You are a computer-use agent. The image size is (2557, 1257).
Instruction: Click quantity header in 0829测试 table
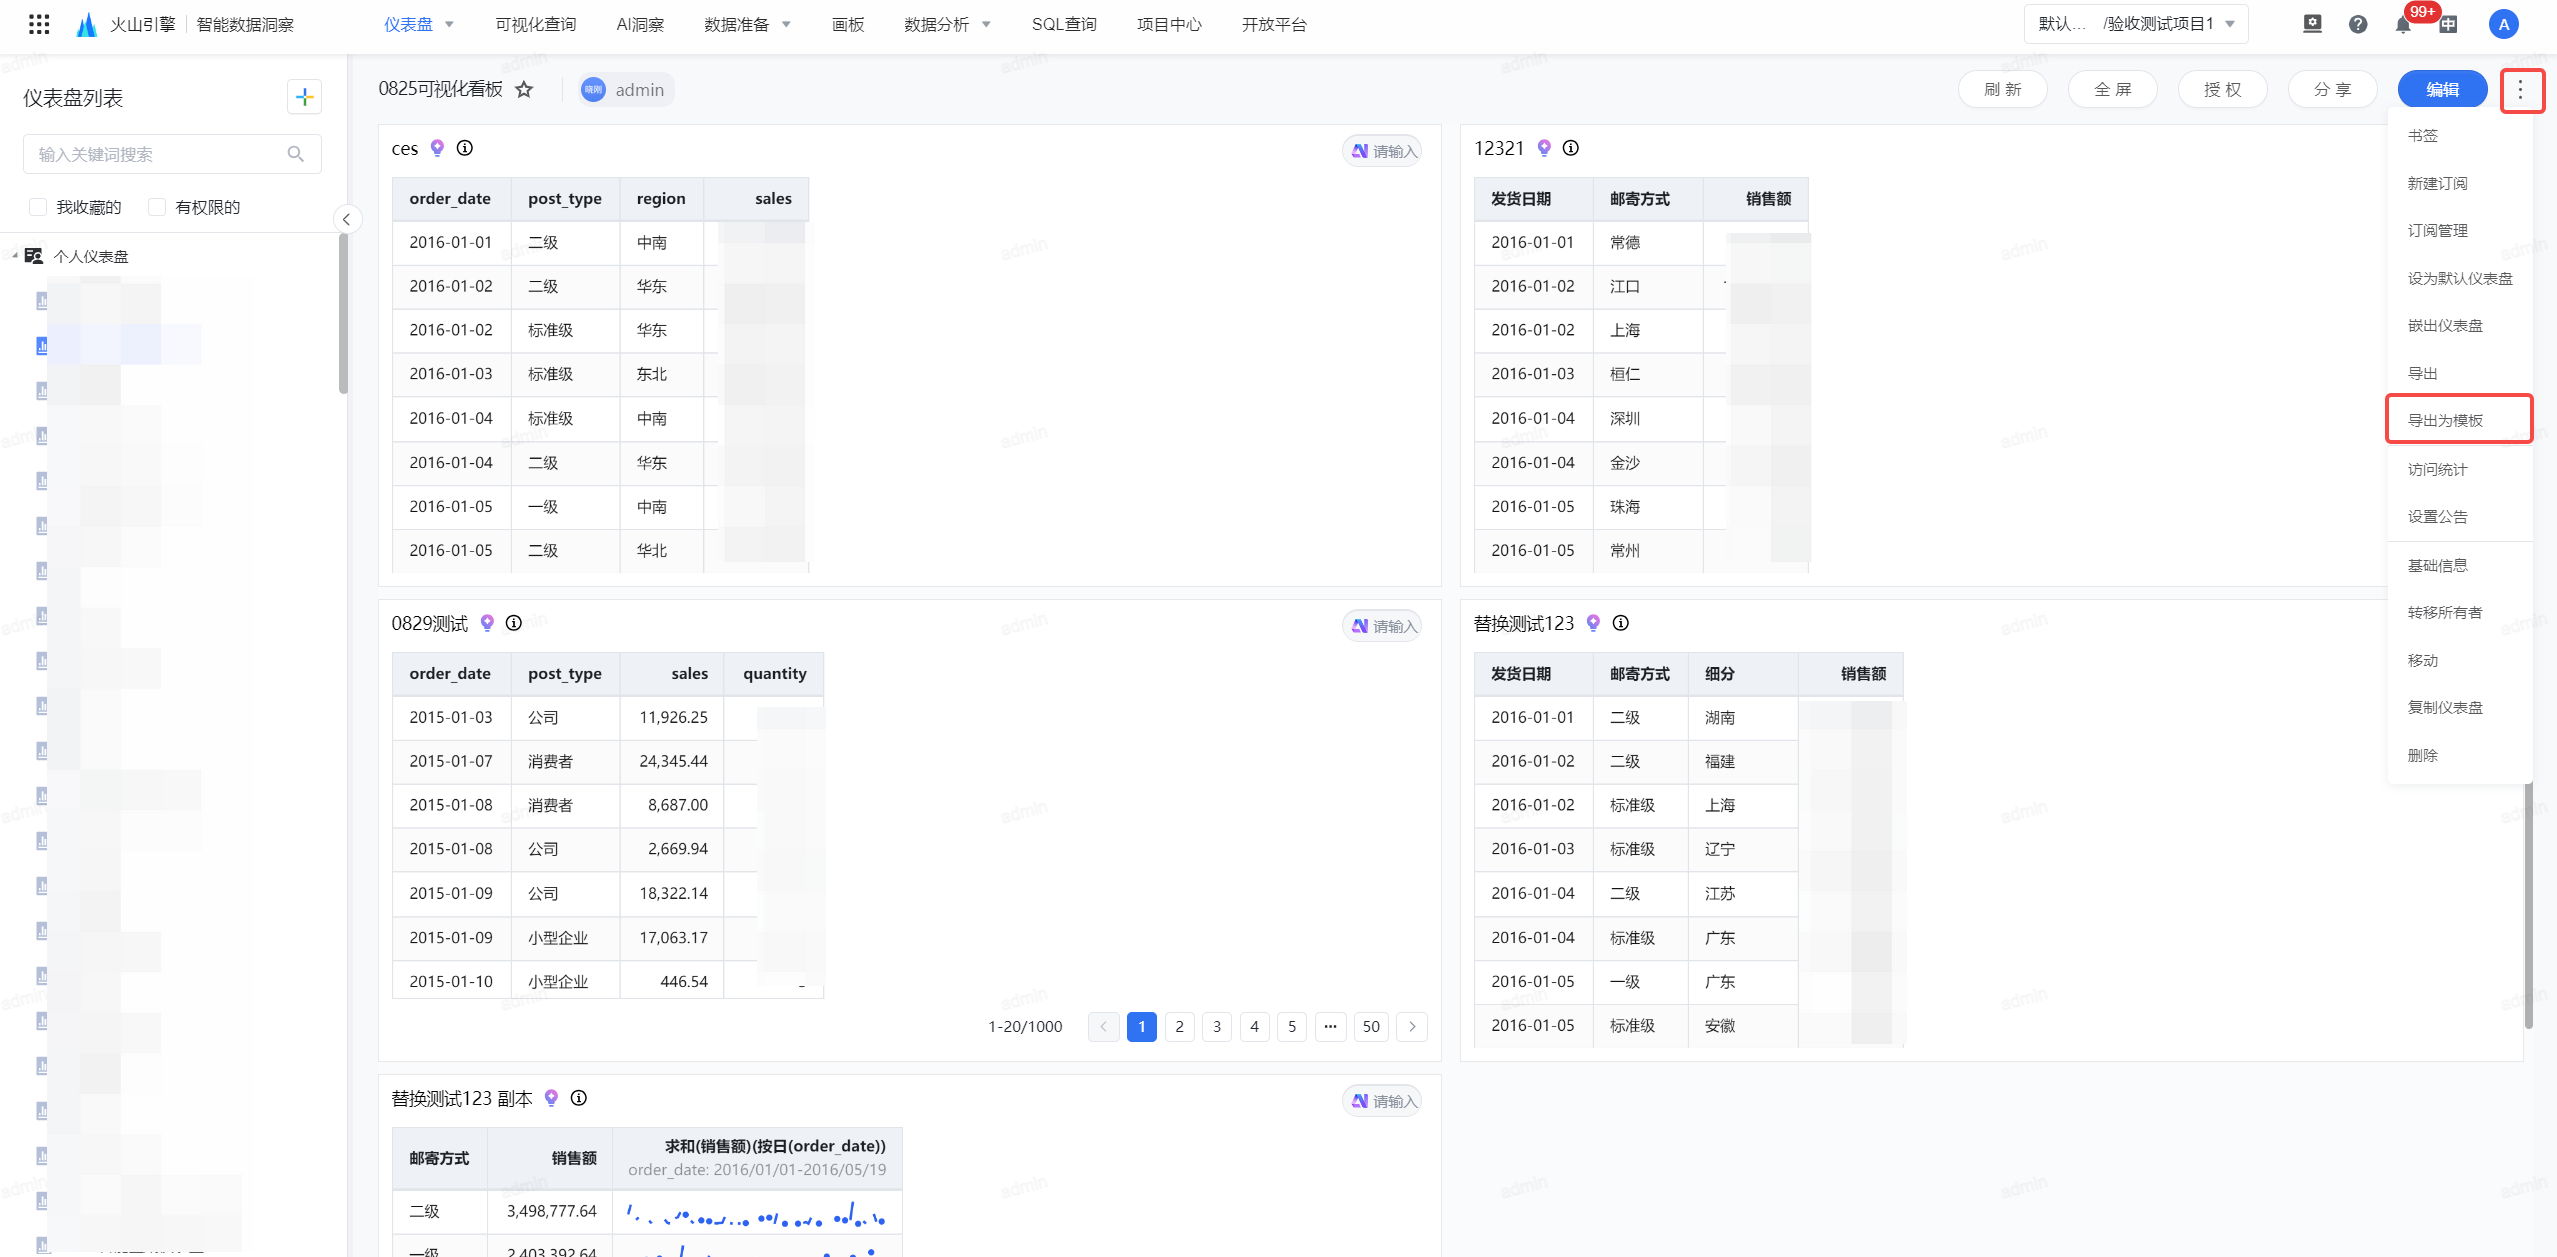[774, 674]
